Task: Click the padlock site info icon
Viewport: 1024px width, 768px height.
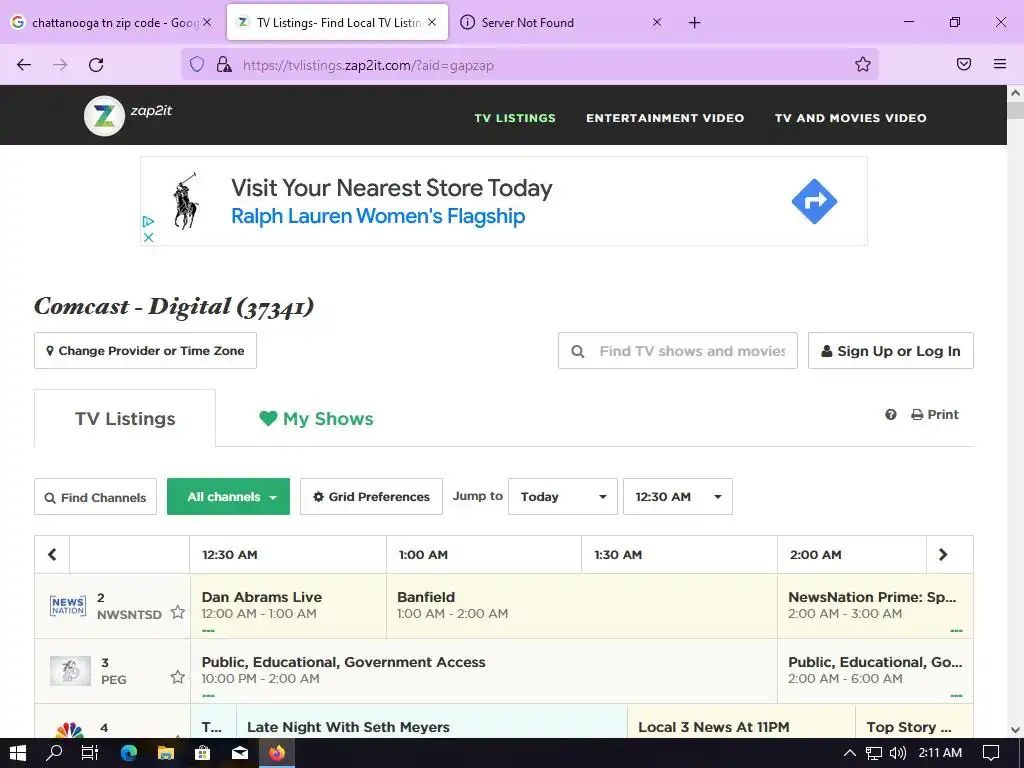Action: click(224, 64)
